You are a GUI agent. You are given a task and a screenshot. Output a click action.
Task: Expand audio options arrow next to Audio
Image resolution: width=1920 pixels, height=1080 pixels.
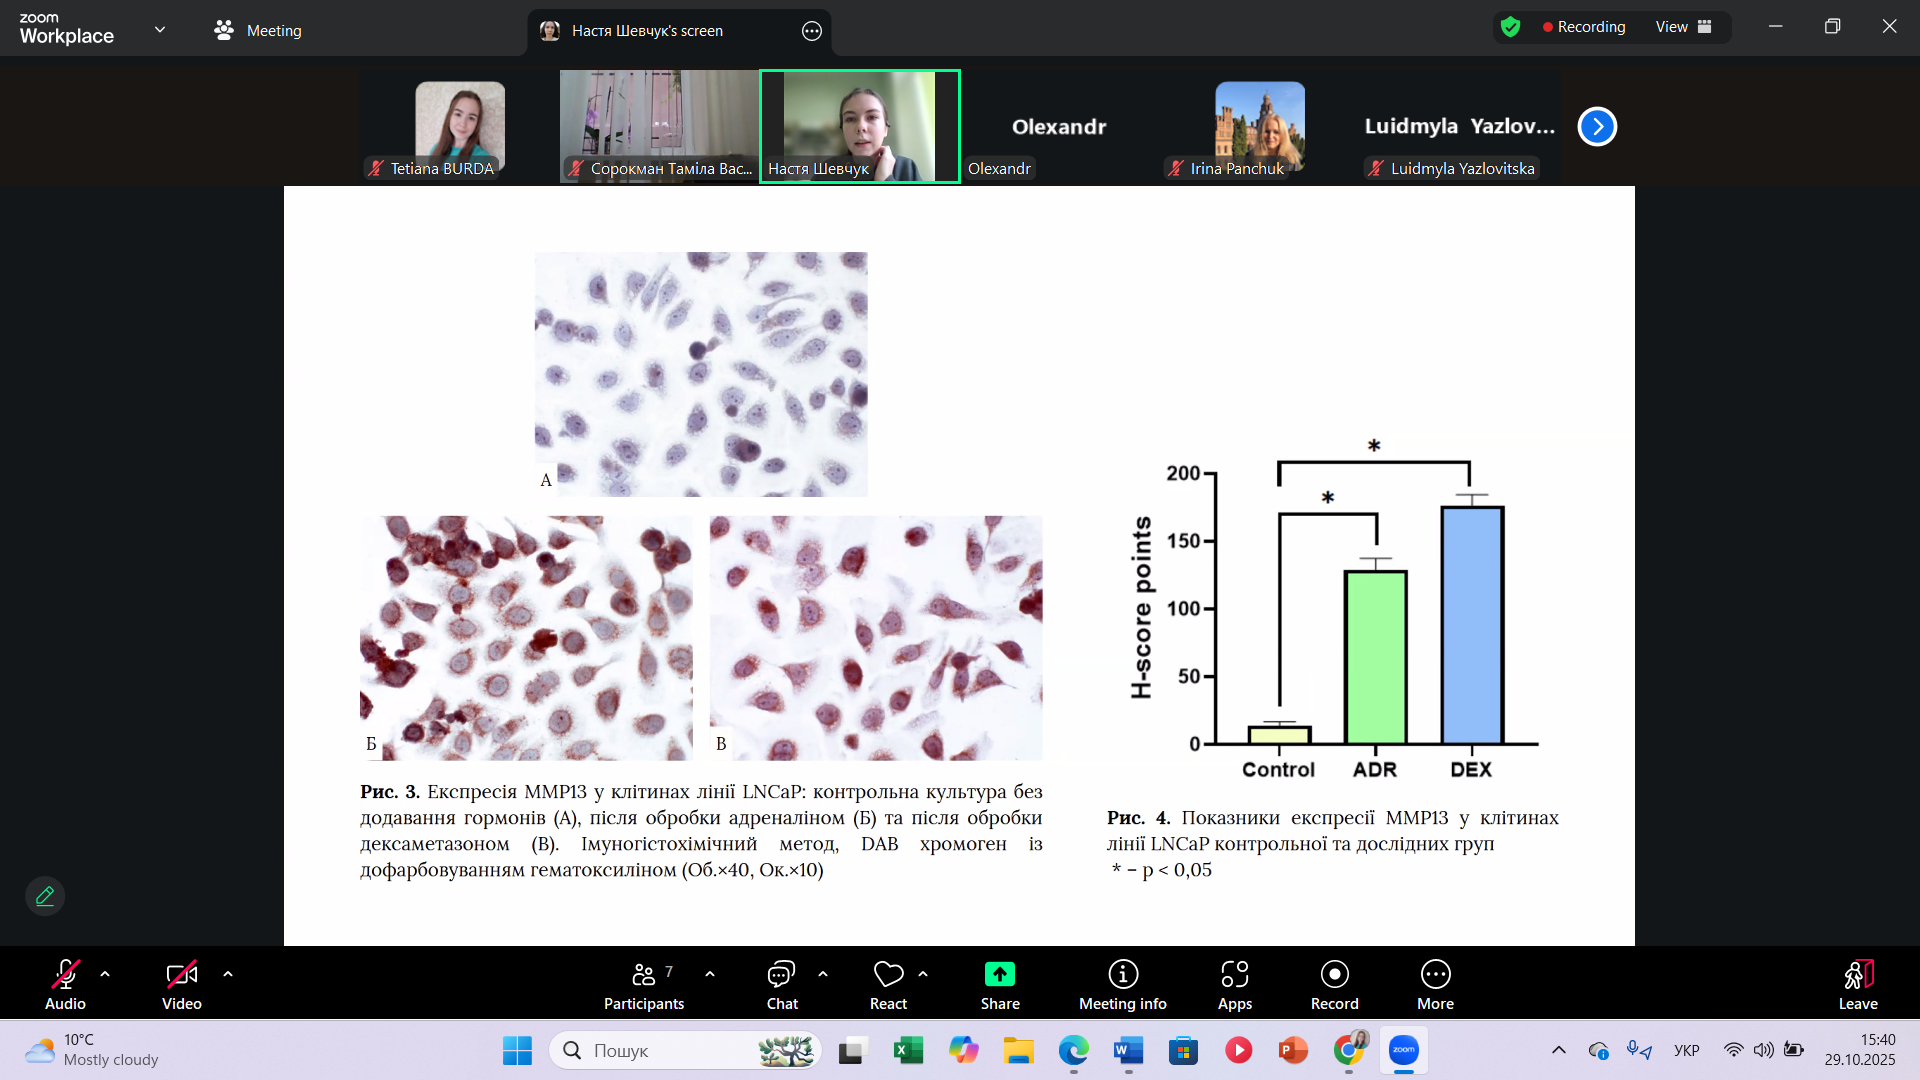(x=105, y=974)
